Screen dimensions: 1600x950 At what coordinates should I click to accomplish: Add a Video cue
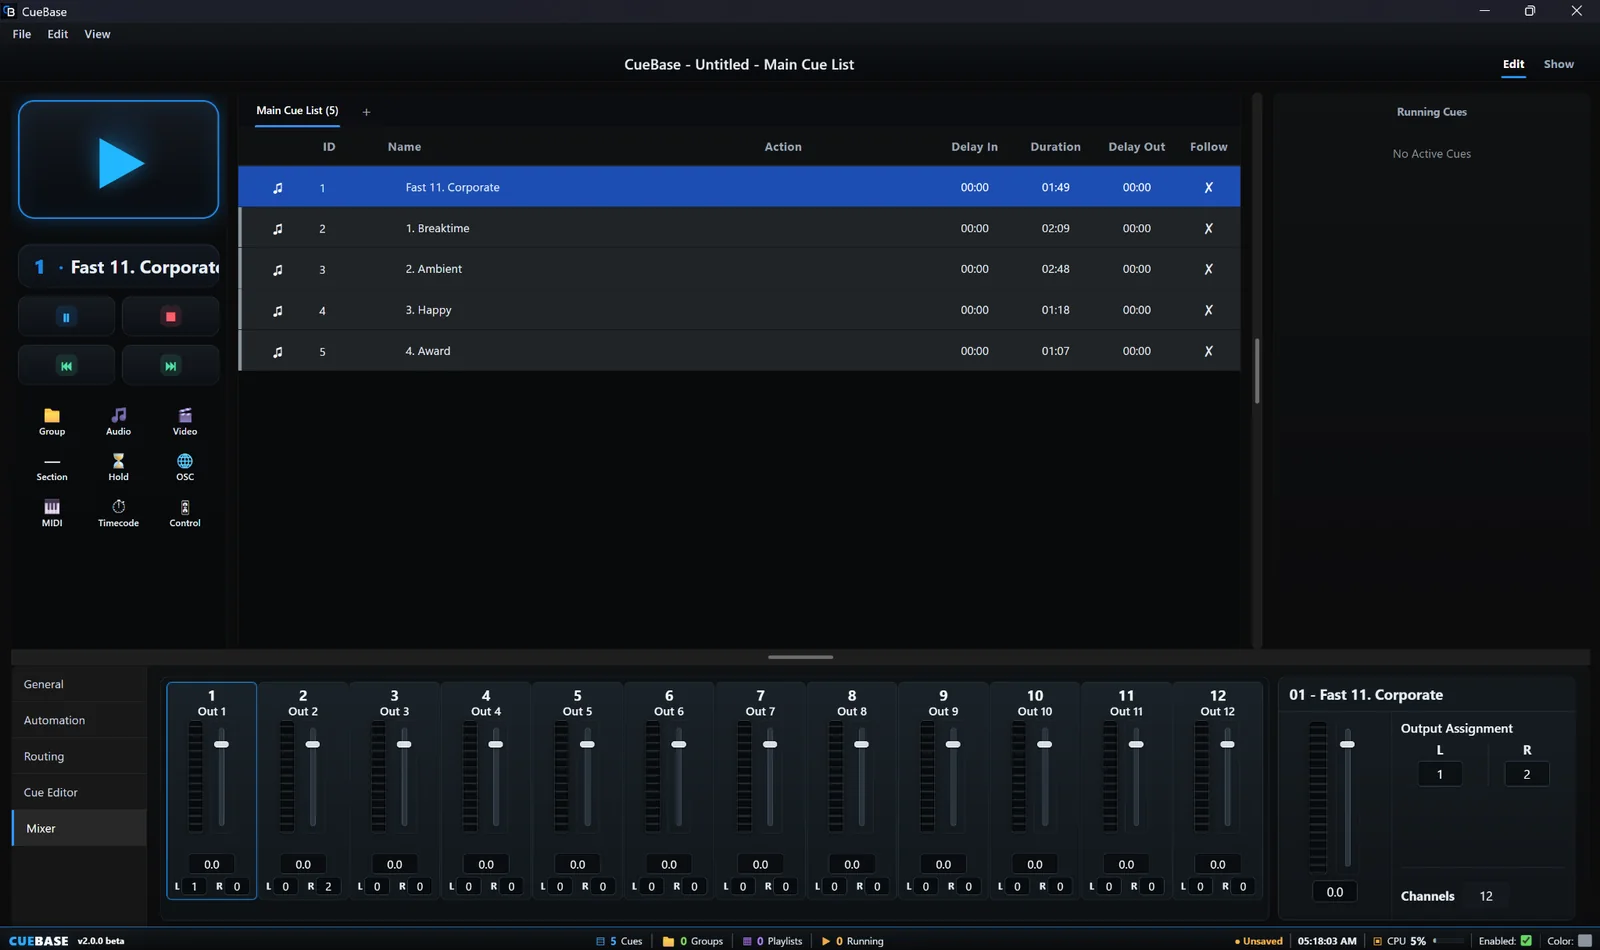(185, 421)
